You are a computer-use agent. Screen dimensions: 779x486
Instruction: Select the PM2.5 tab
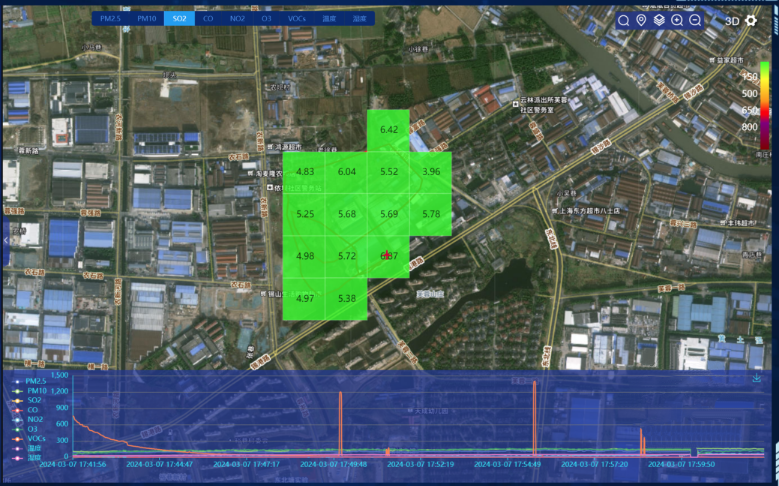(110, 19)
